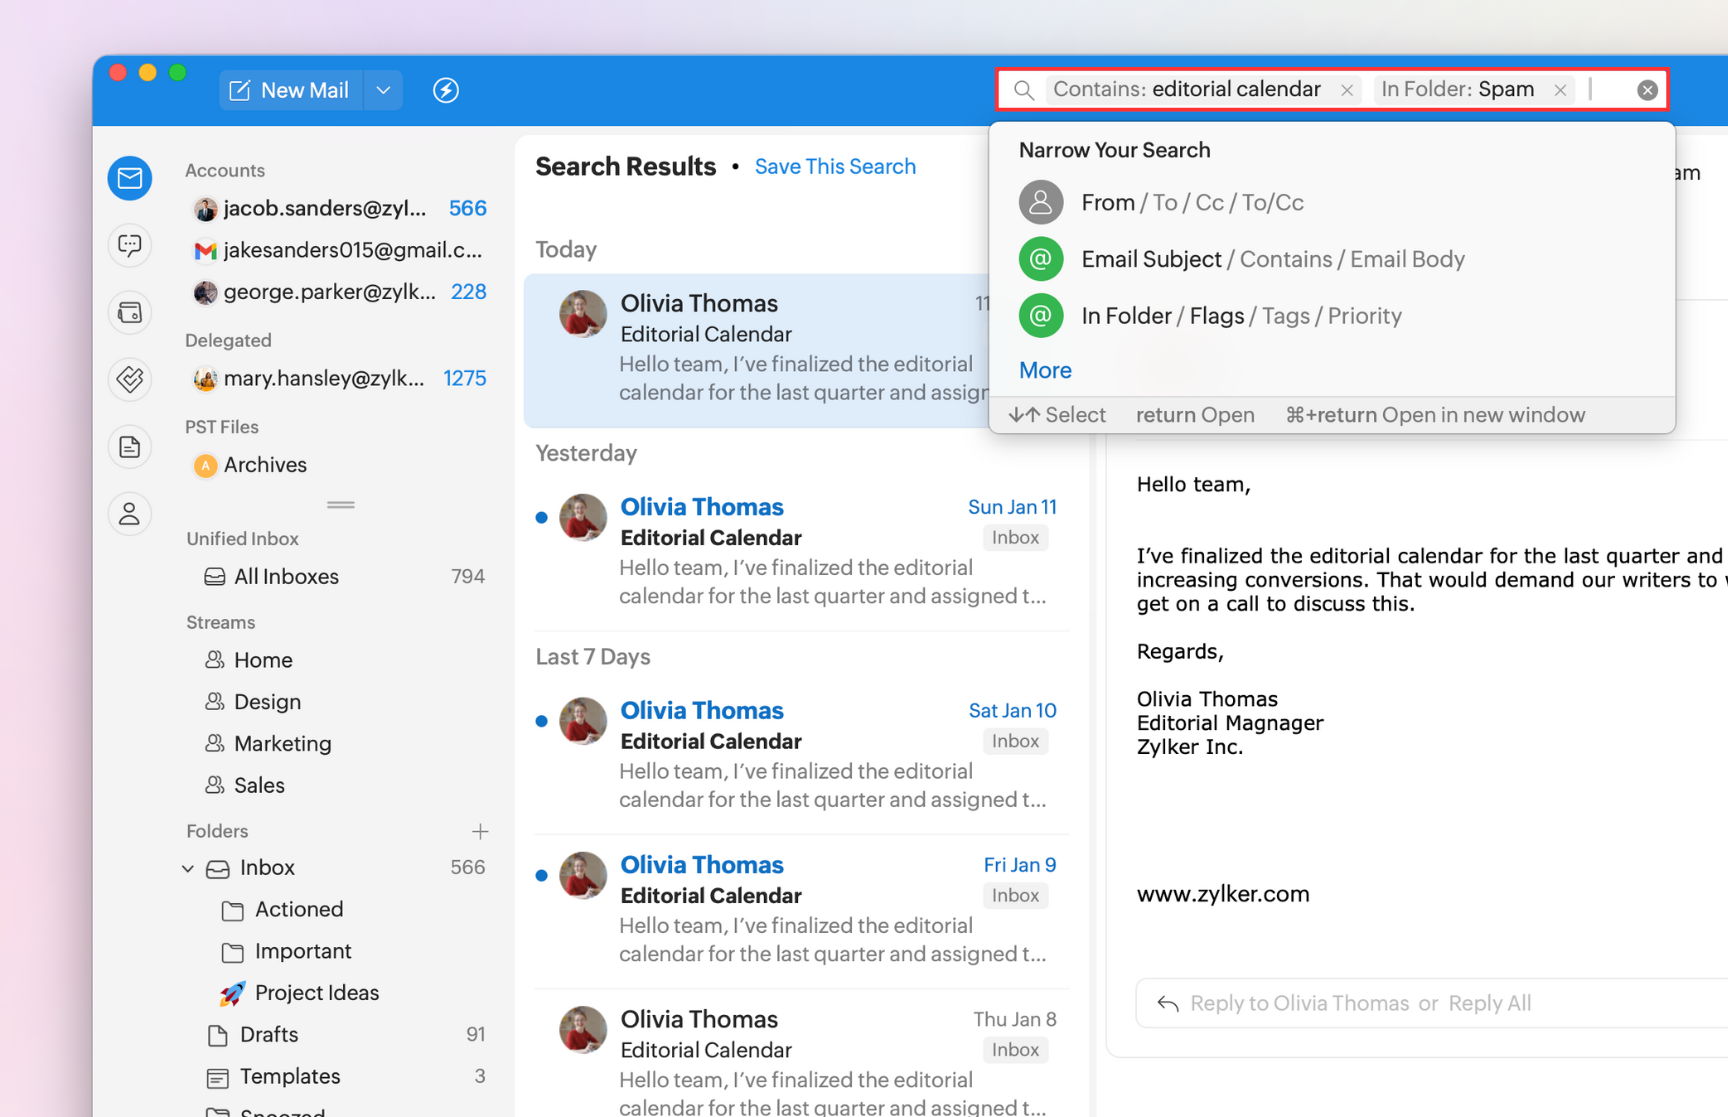Screen dimensions: 1728x1117
Task: Open the Chat module icon in sidebar
Action: click(130, 245)
